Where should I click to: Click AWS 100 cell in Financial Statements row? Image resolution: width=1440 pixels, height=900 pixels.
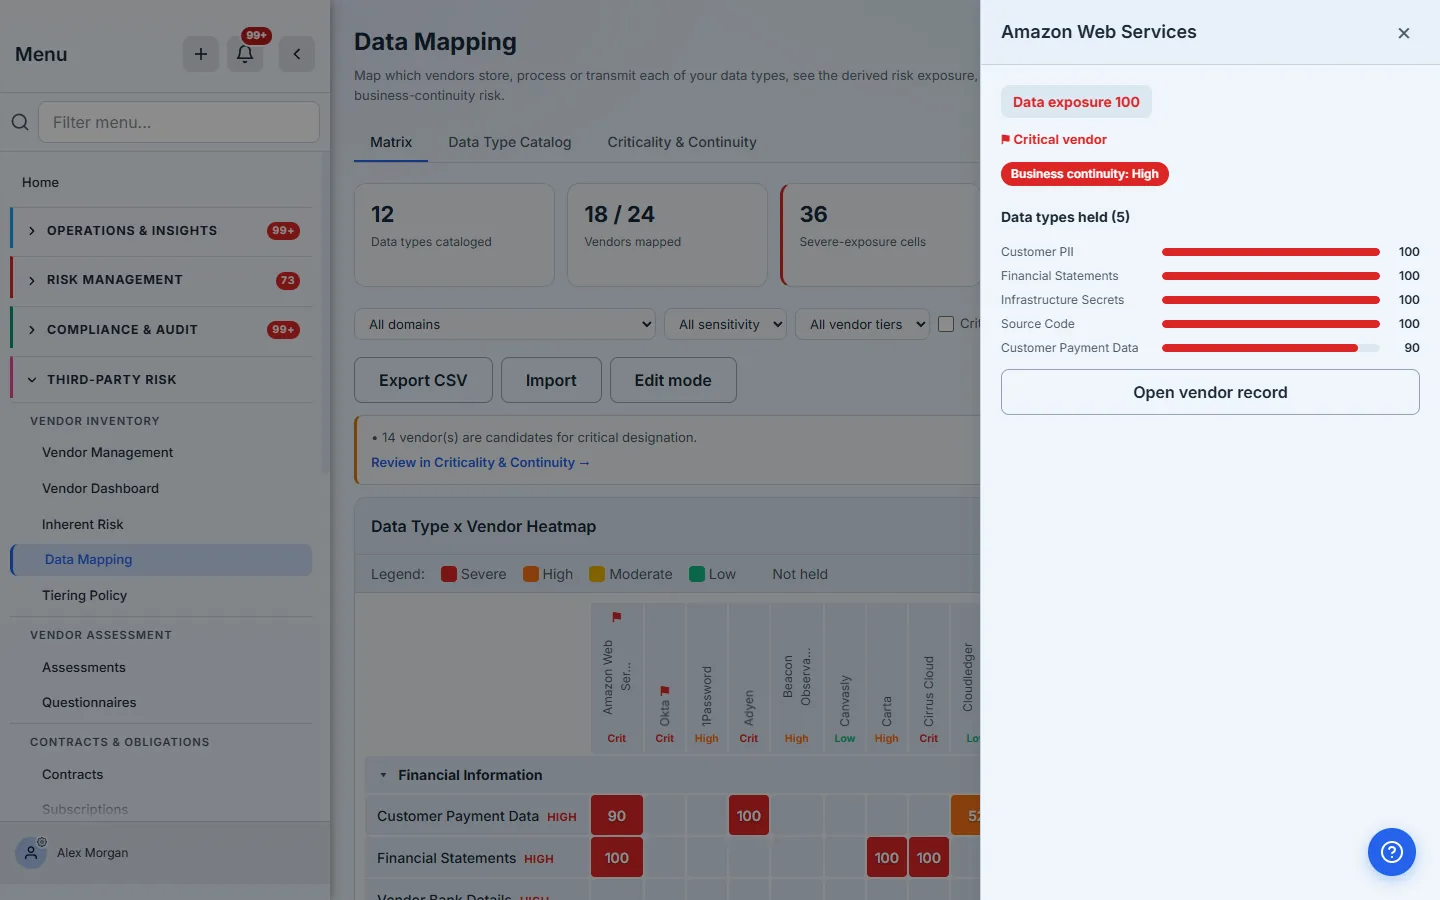coord(617,858)
